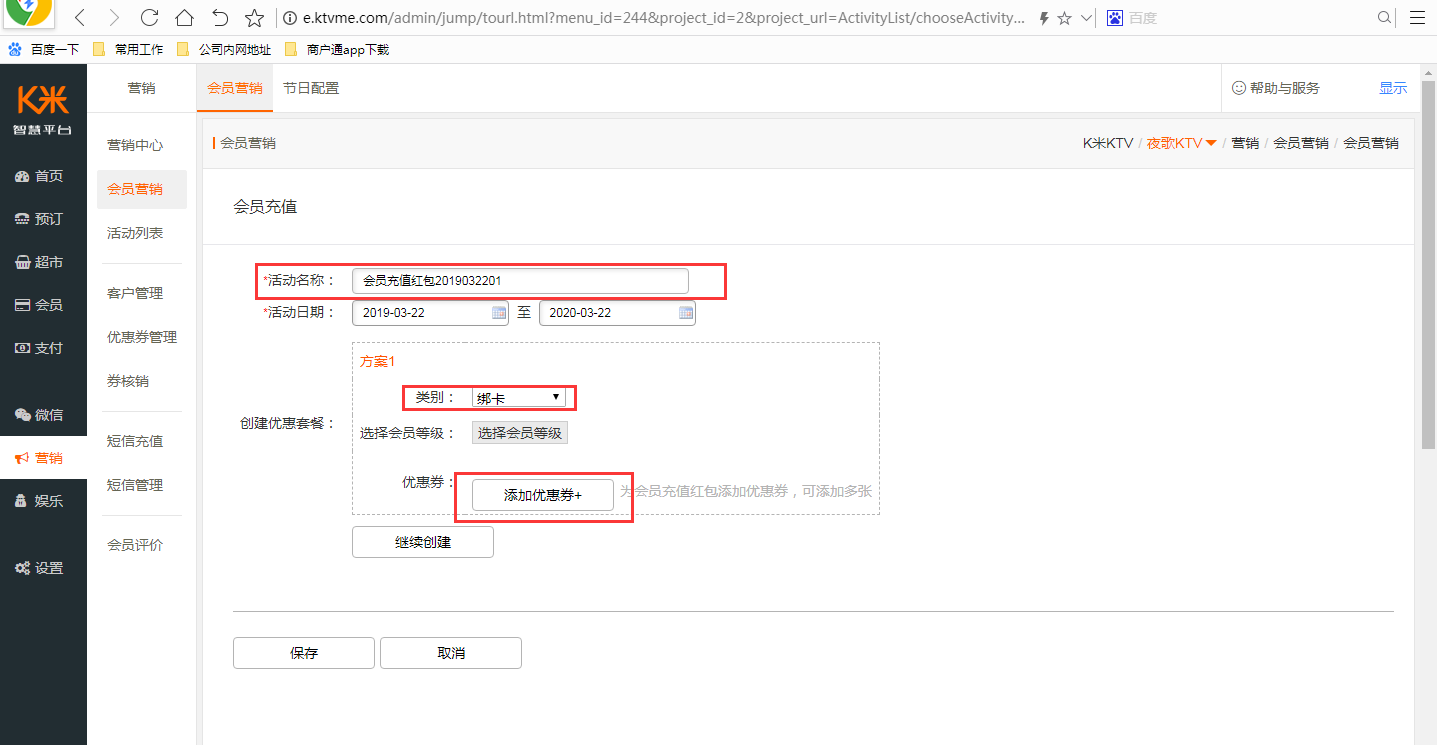Click the browser forward arrow

click(114, 18)
